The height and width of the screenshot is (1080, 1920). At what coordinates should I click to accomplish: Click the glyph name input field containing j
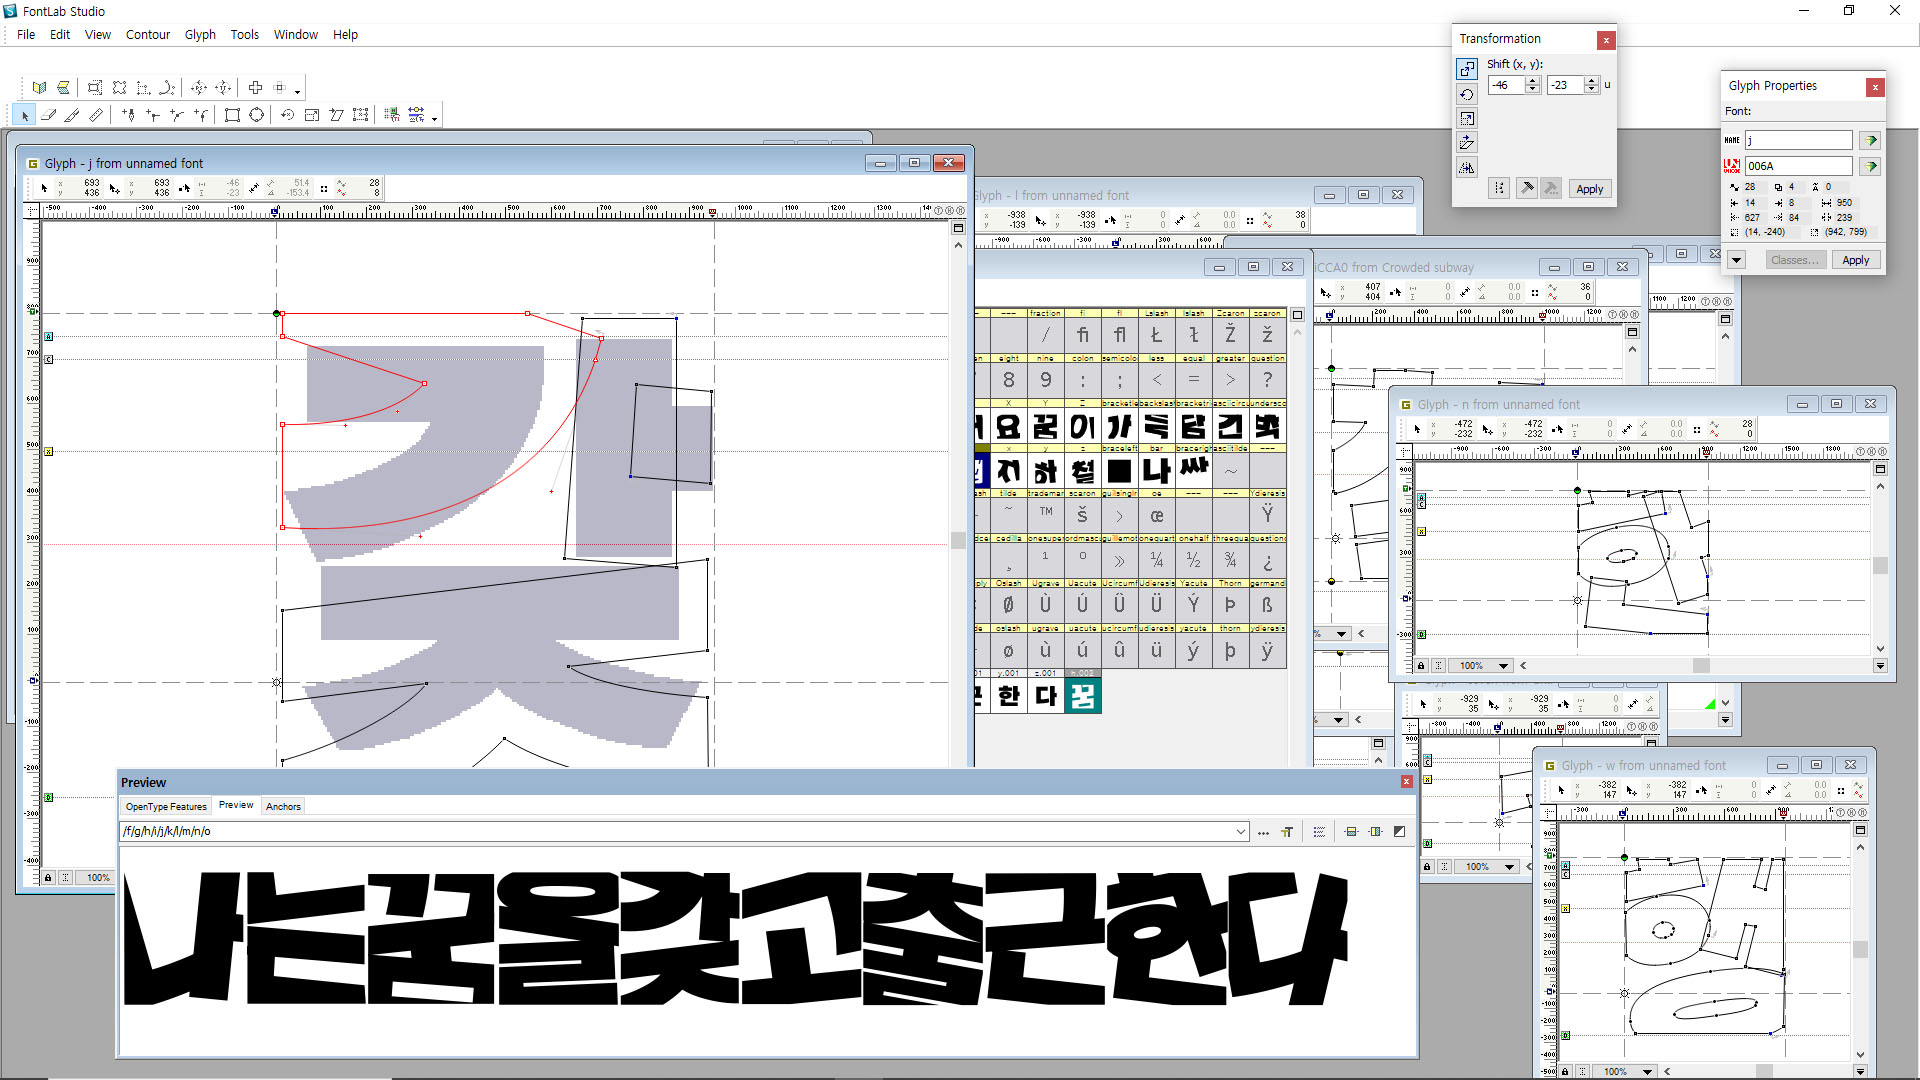[1798, 140]
